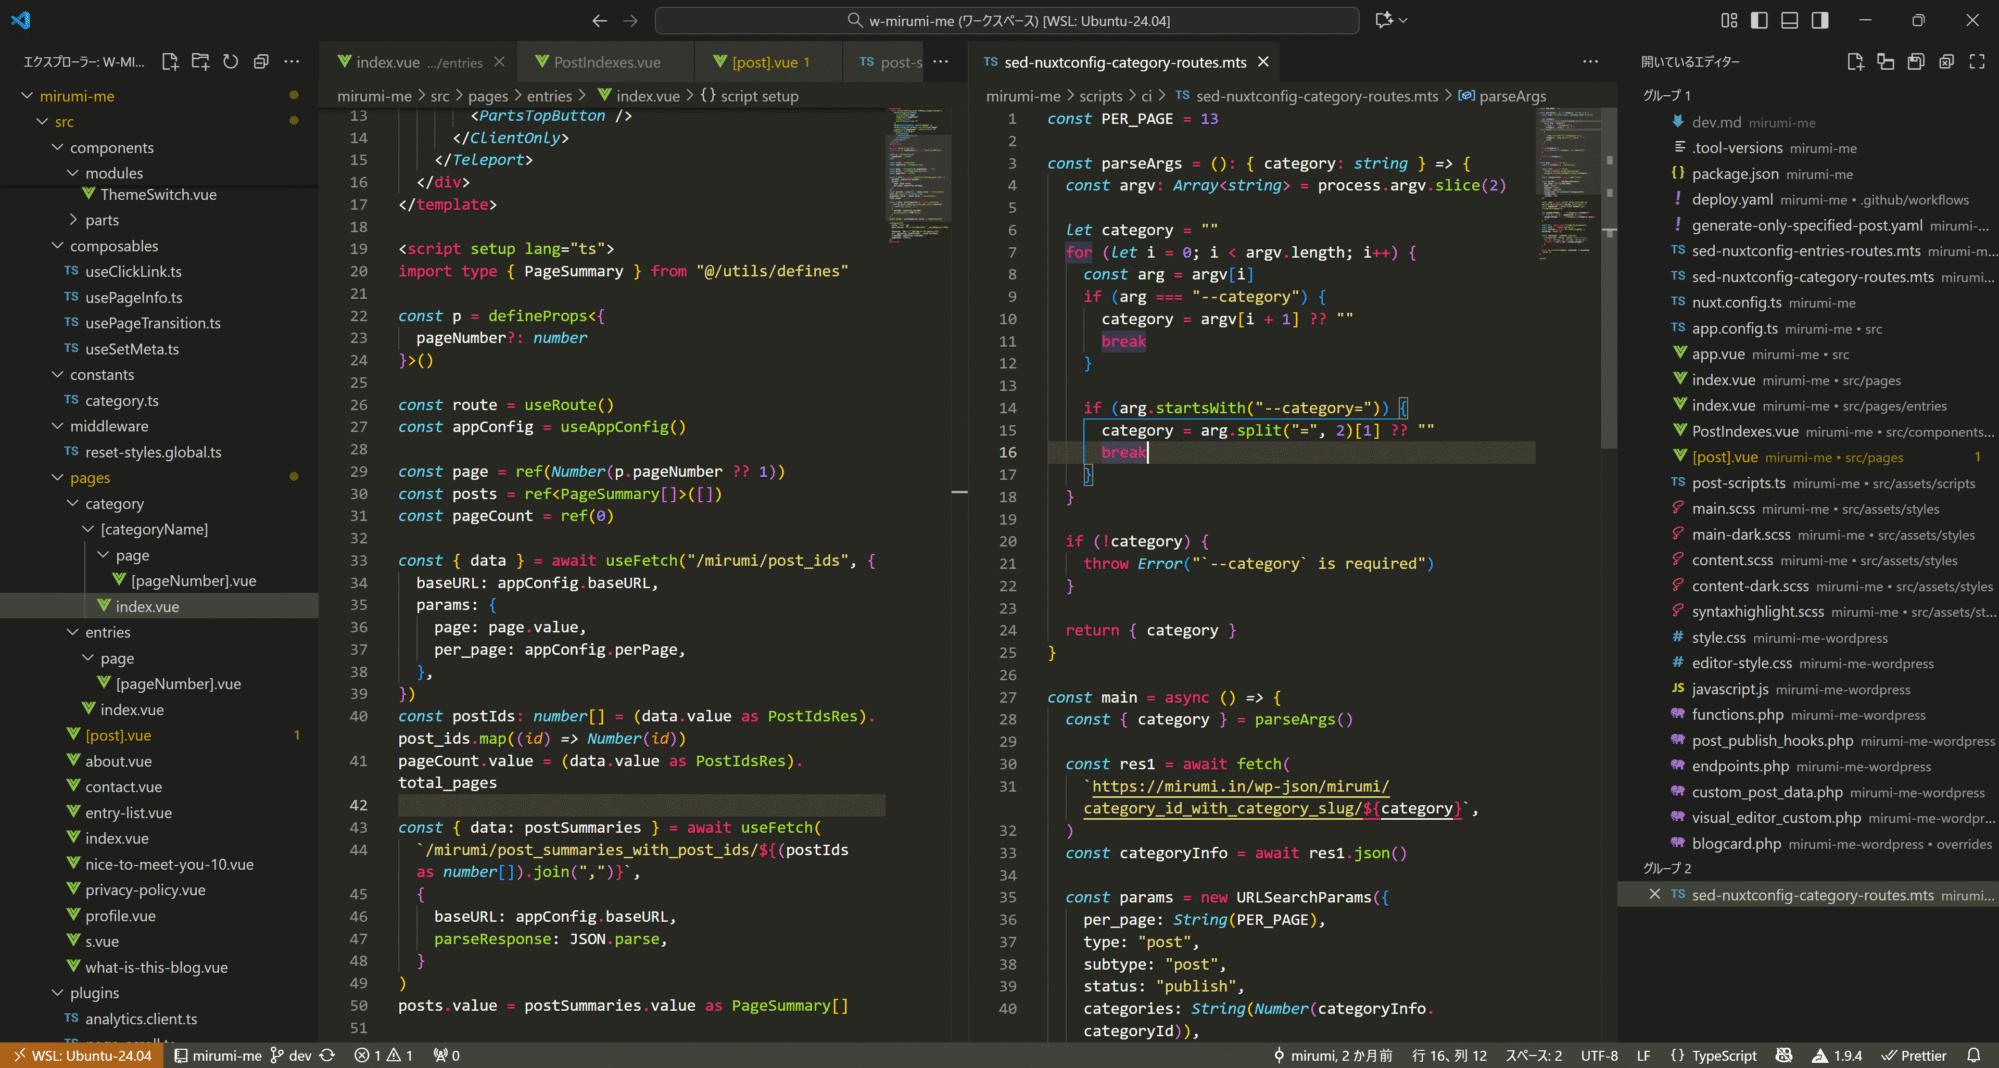Viewport: 1999px width, 1068px height.
Task: Refresh the Explorer view
Action: pos(230,61)
